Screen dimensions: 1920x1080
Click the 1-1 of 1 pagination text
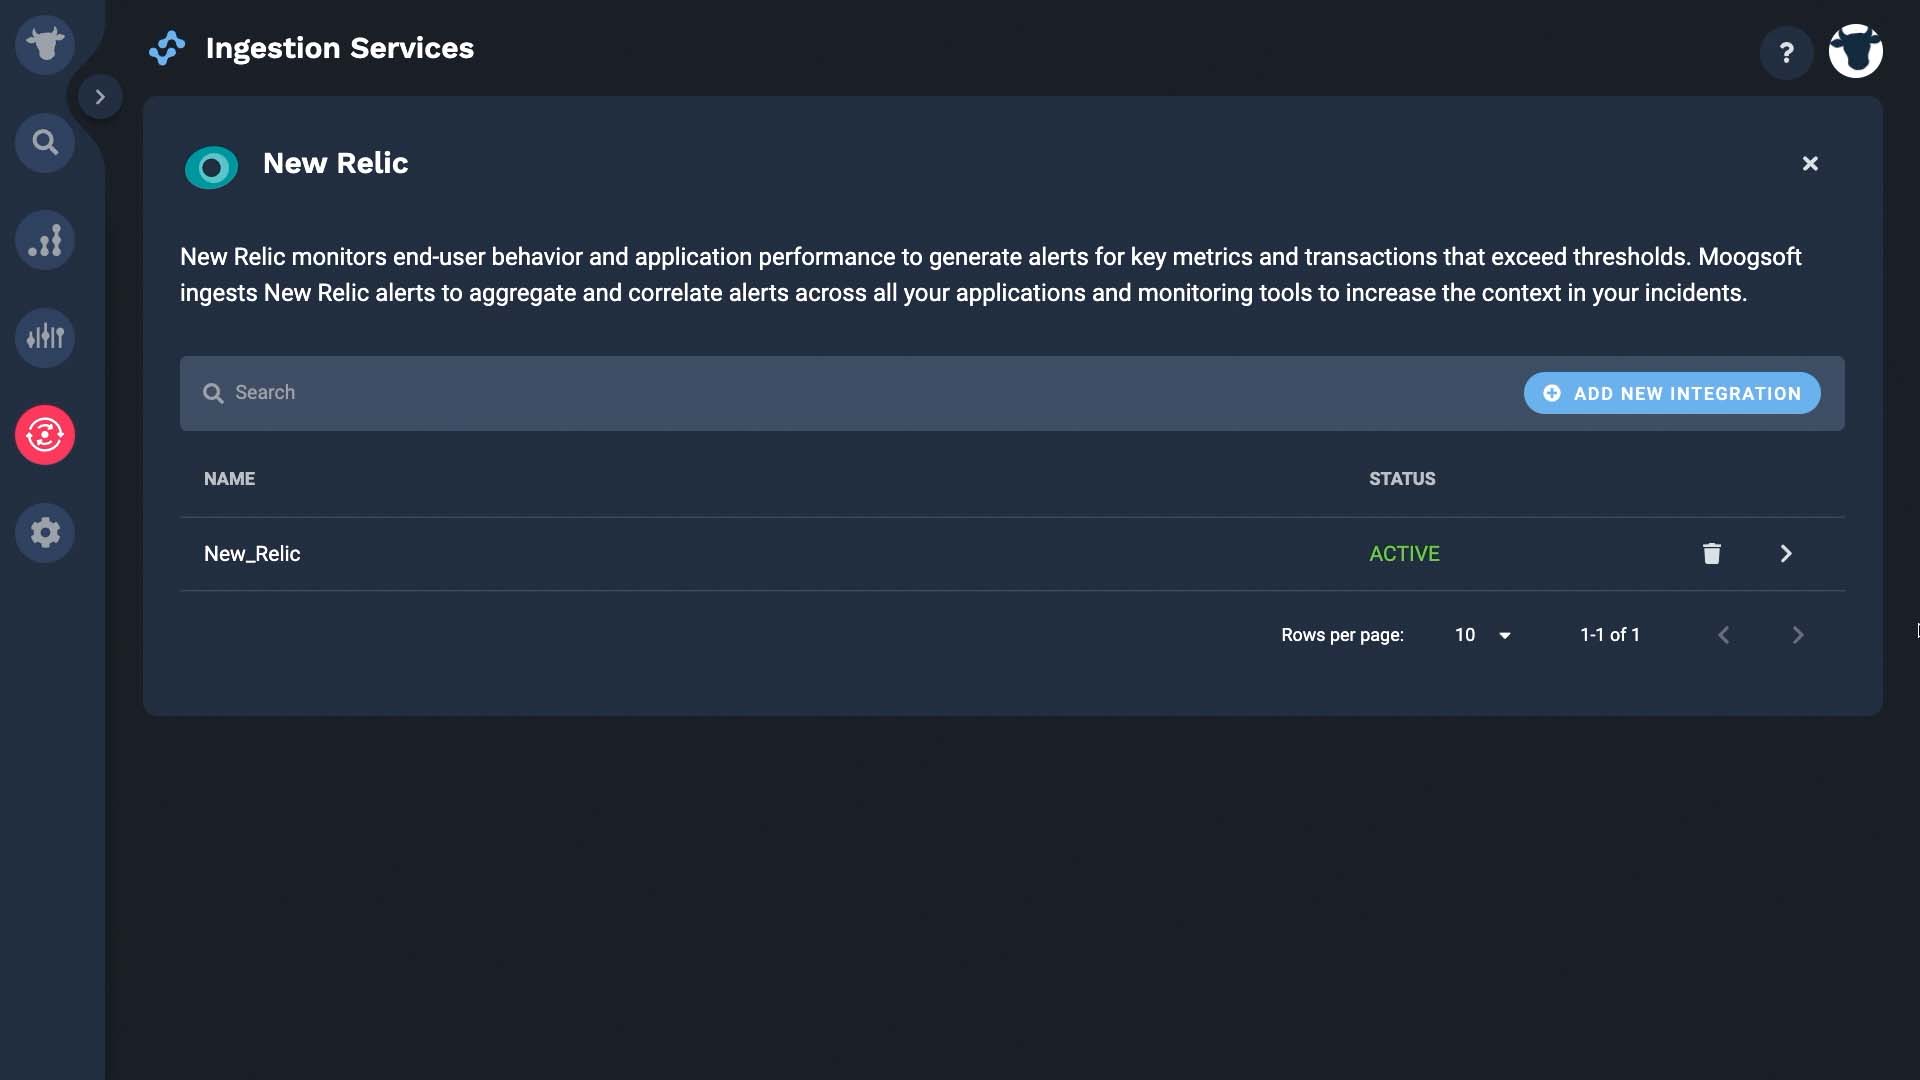click(x=1610, y=635)
